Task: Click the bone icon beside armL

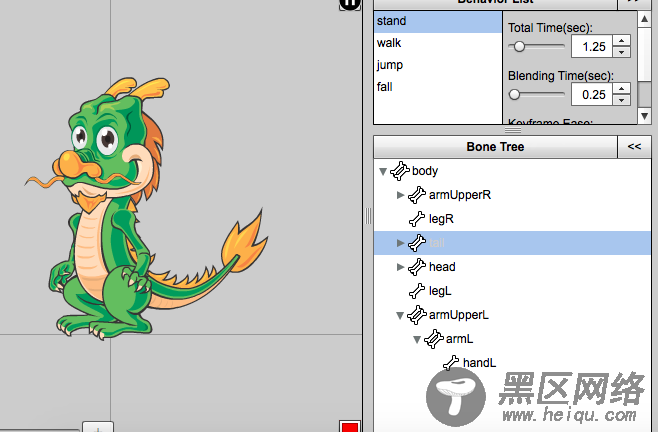Action: (x=434, y=339)
